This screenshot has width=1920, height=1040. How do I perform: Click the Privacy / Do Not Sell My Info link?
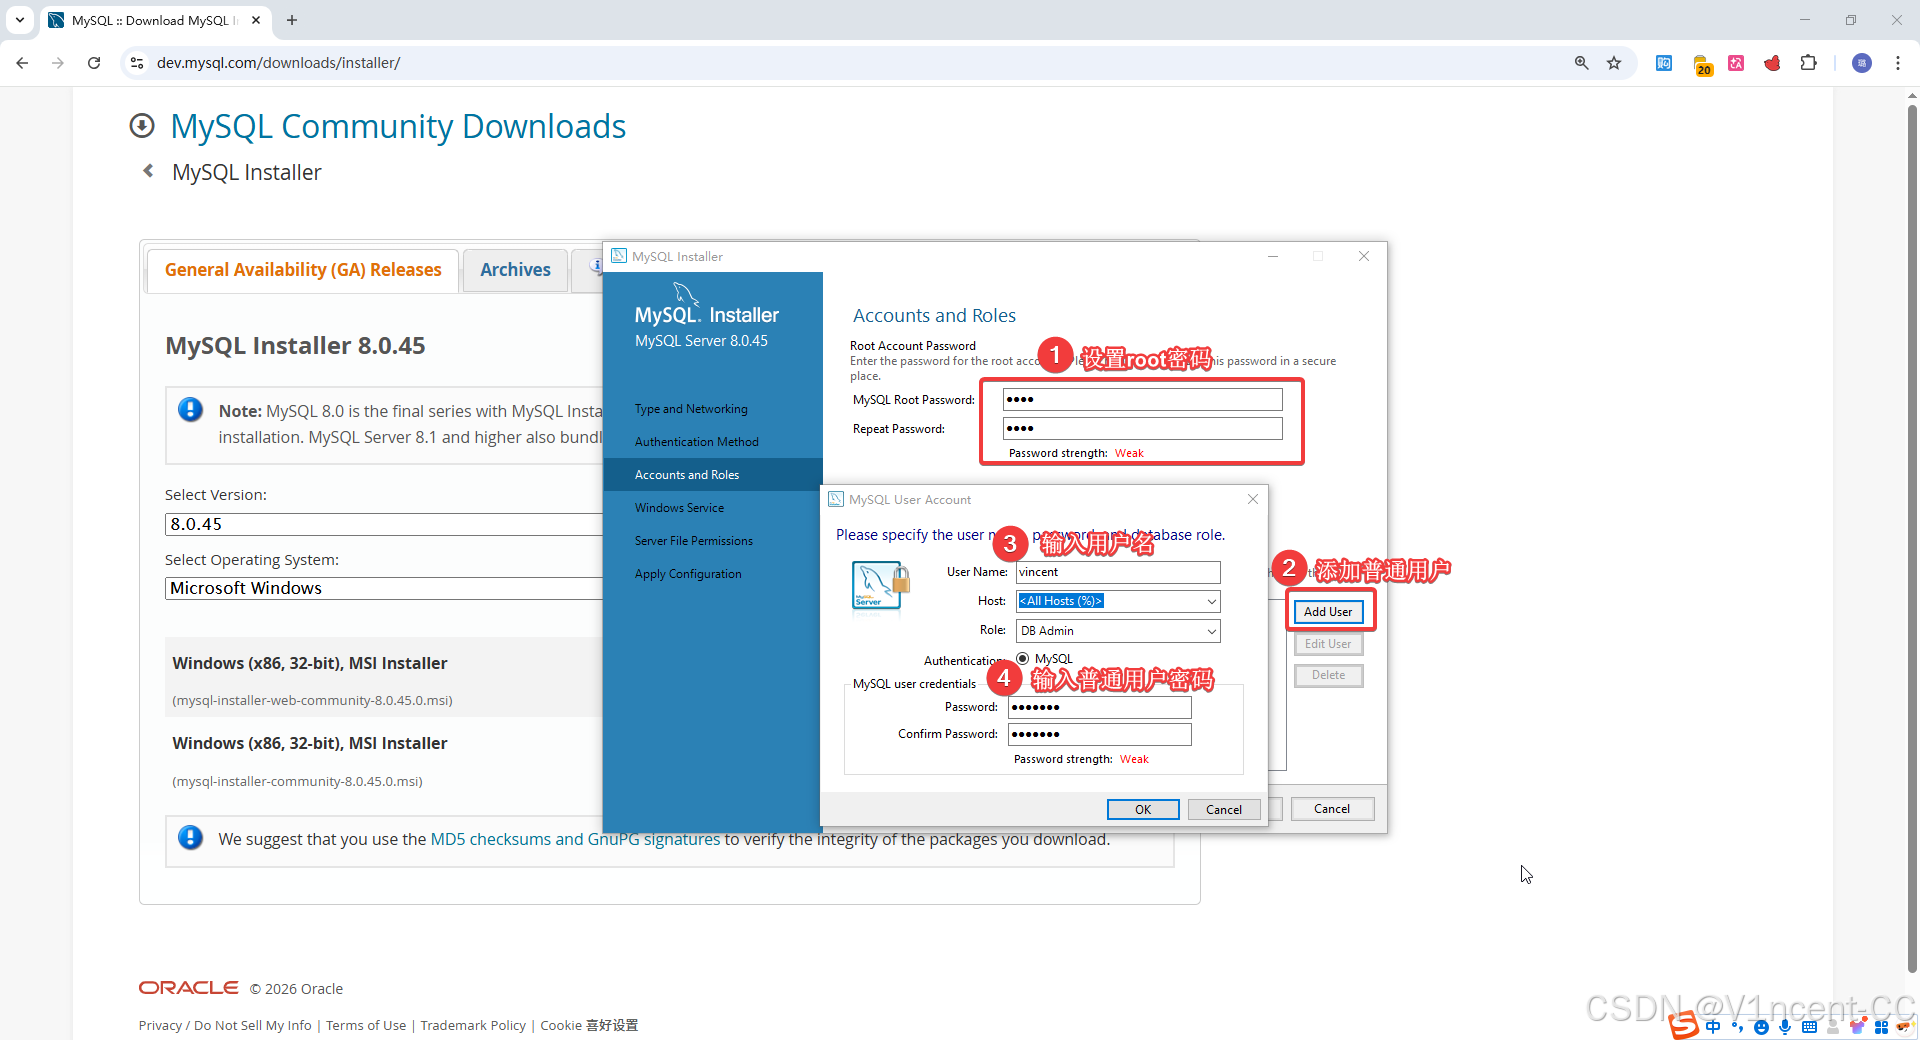tap(225, 1026)
